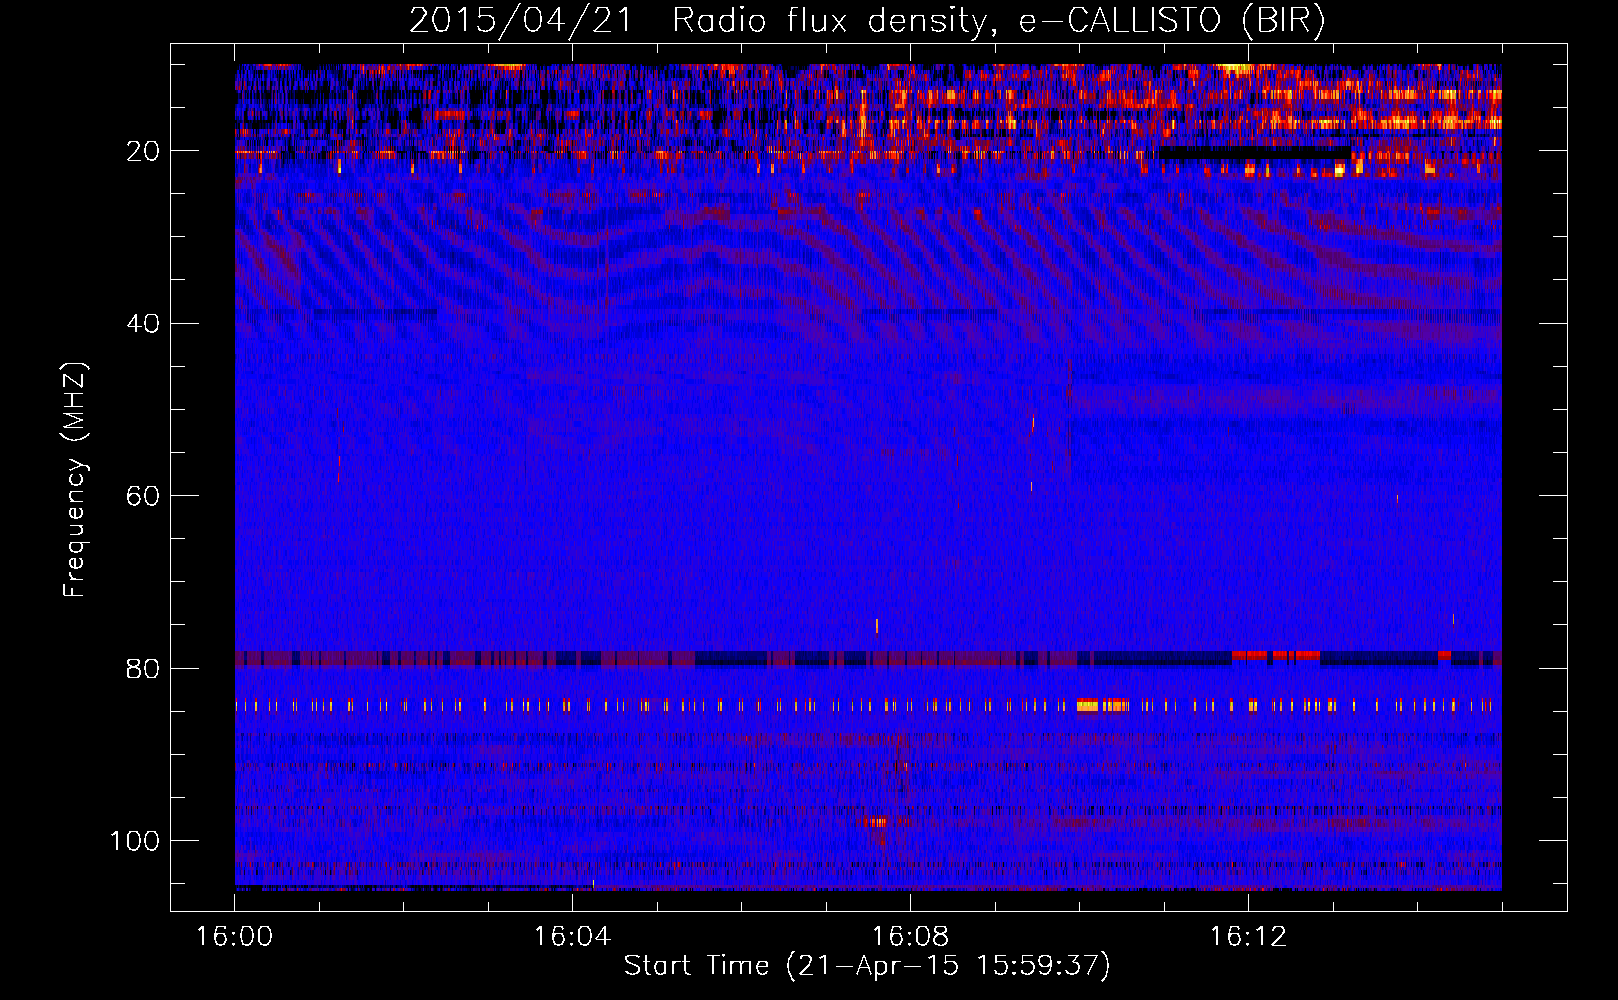
Task: Click the '16:00' time tick label
Action: (235, 936)
